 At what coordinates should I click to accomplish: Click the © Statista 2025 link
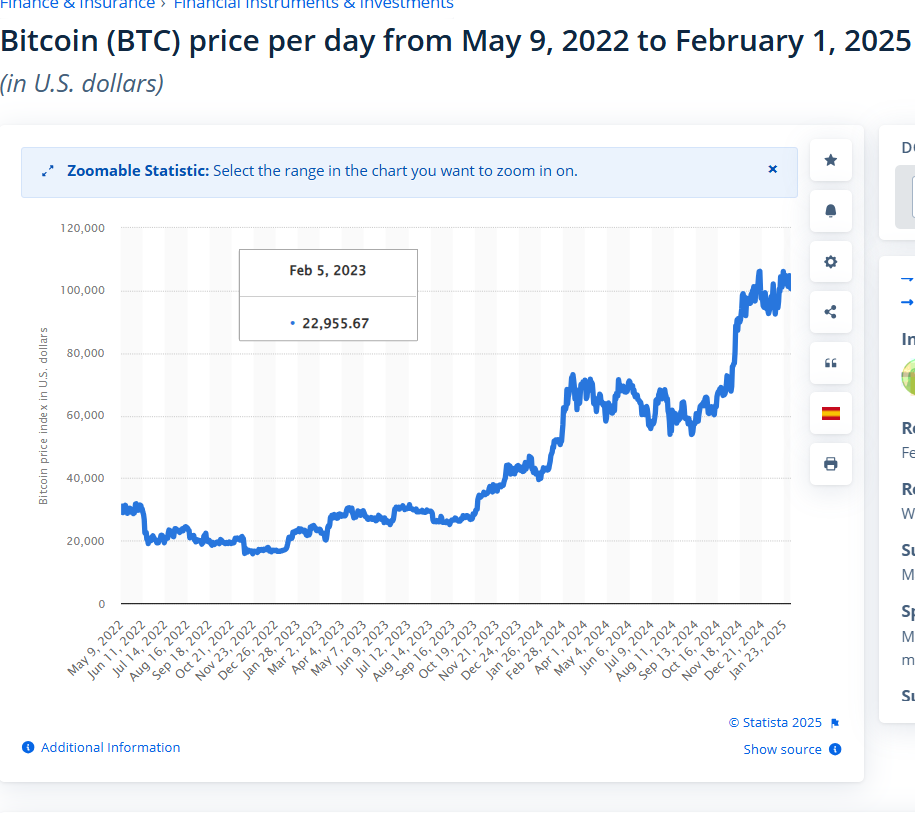click(x=775, y=723)
